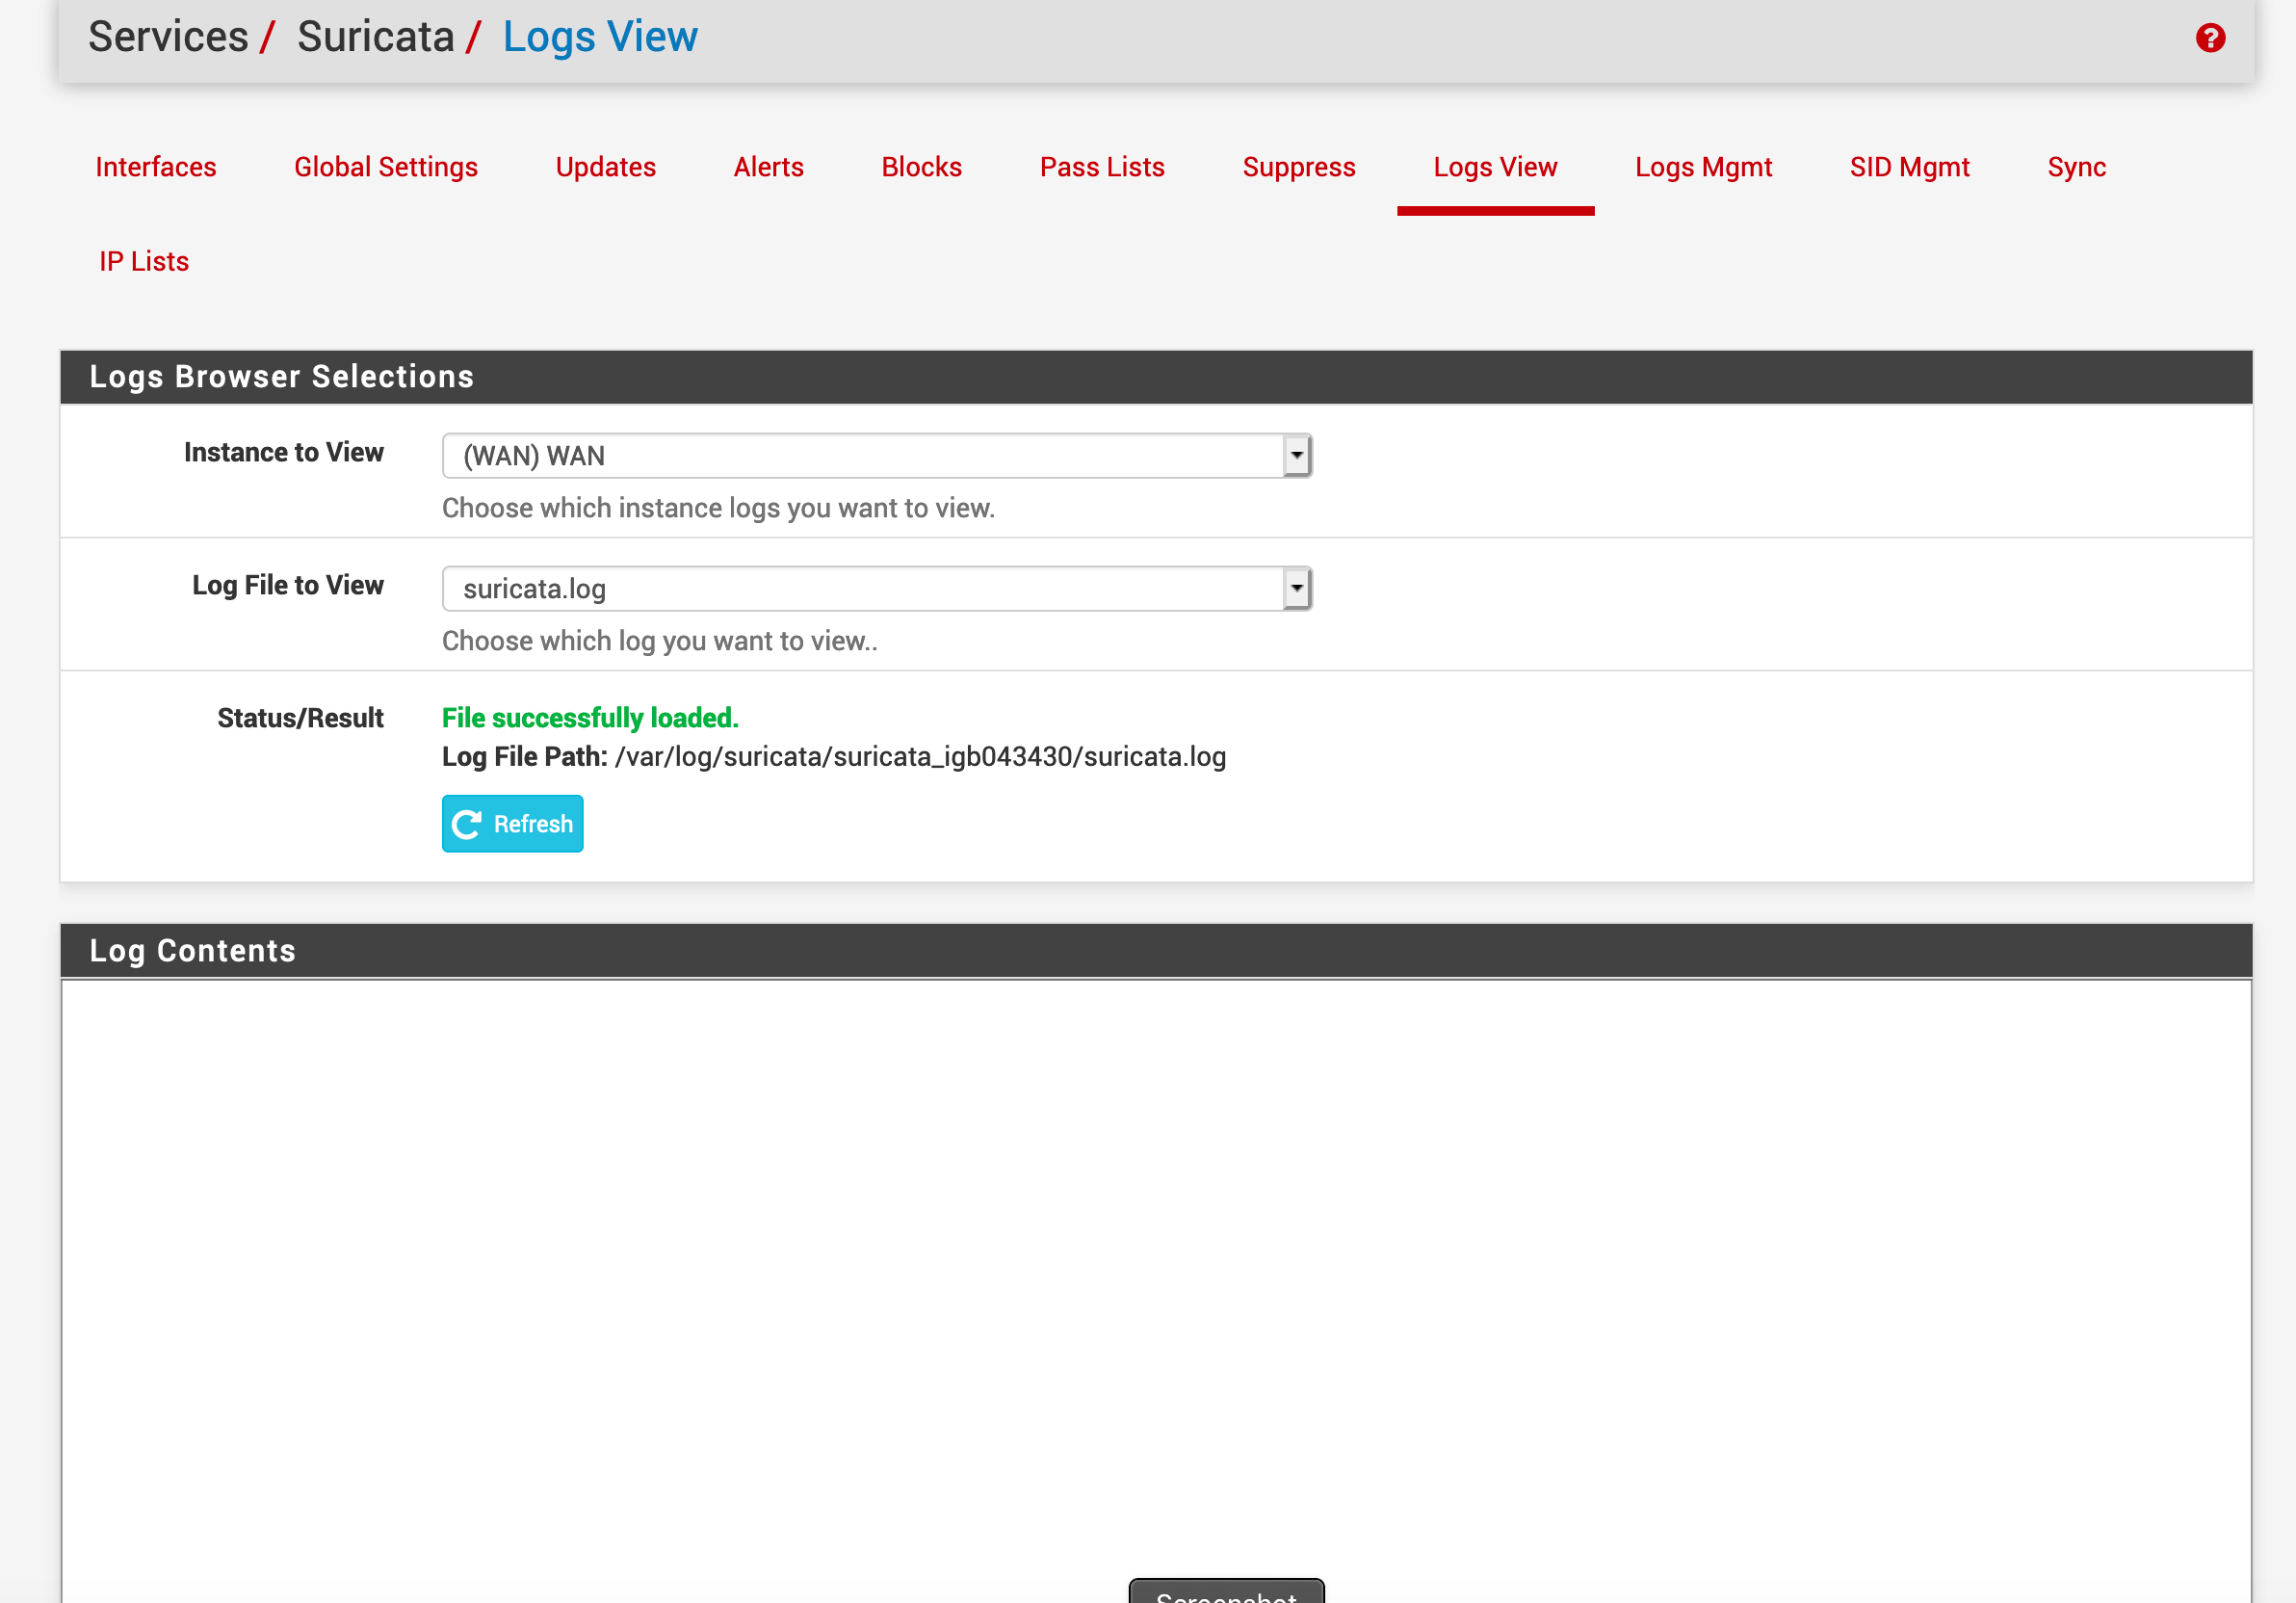2296x1603 pixels.
Task: Click the Logs View breadcrumb link
Action: [x=600, y=37]
